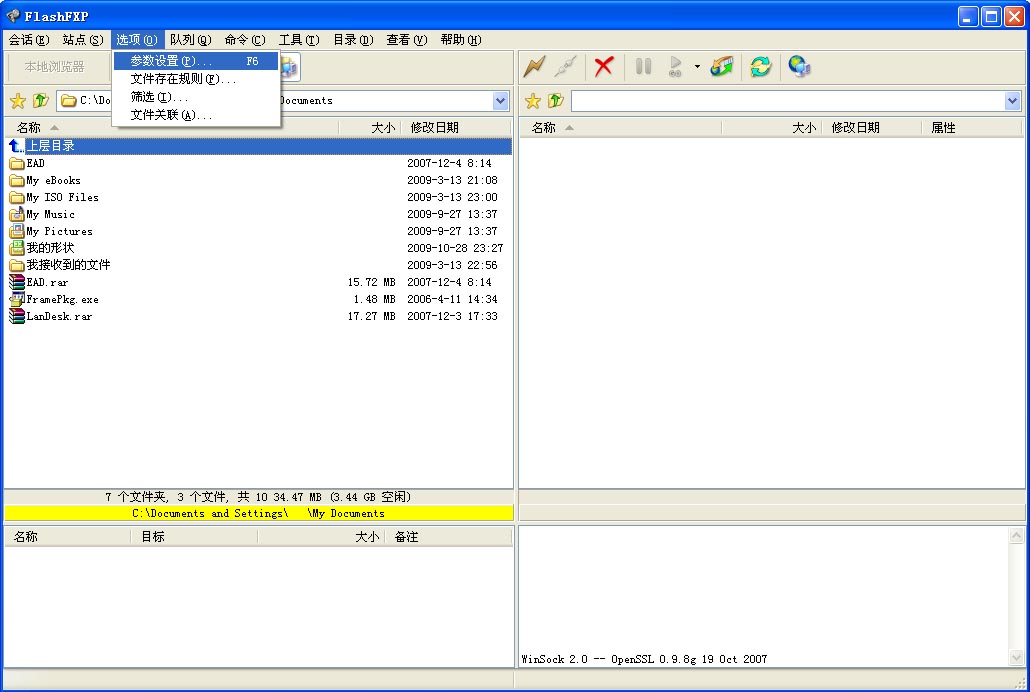The image size is (1030, 692).
Task: Open the 命令(C) menu
Action: (x=245, y=40)
